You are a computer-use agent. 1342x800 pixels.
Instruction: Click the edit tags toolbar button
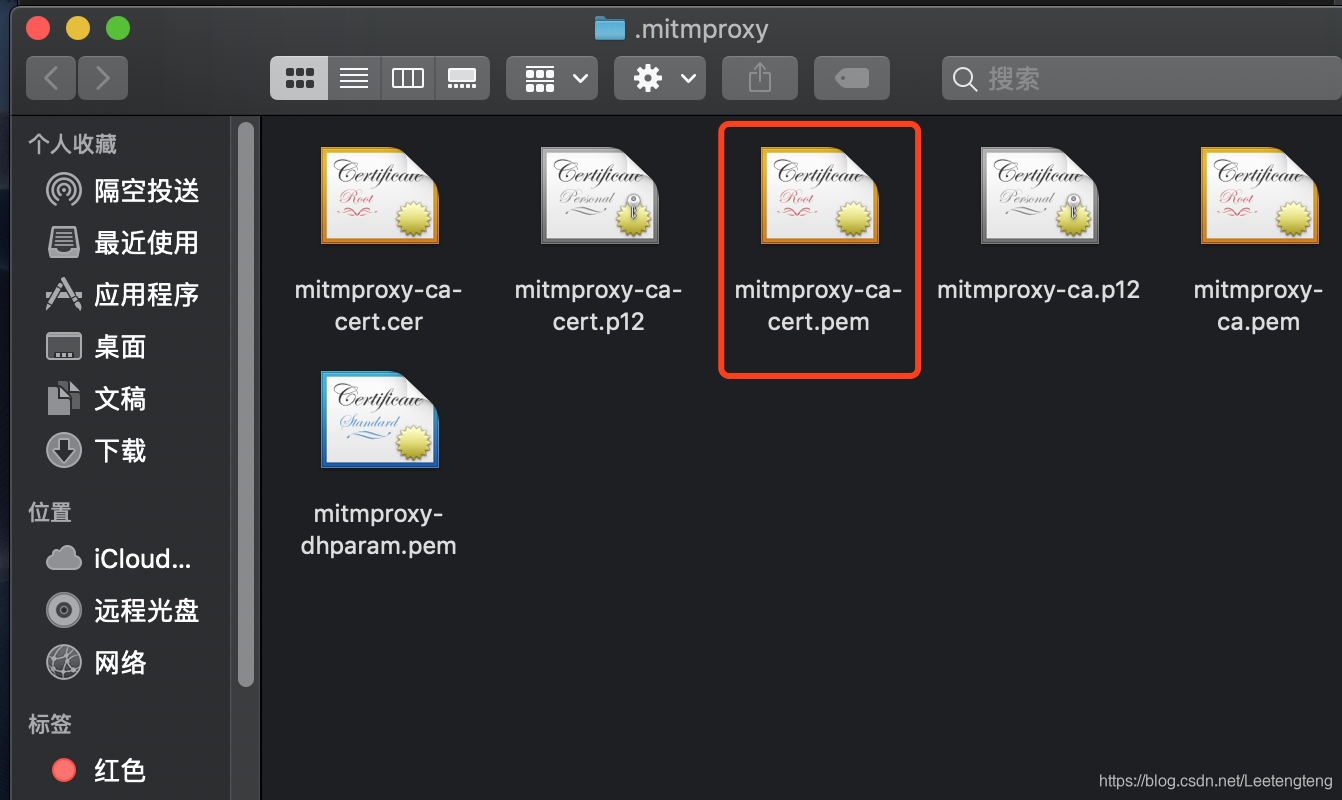tap(852, 78)
